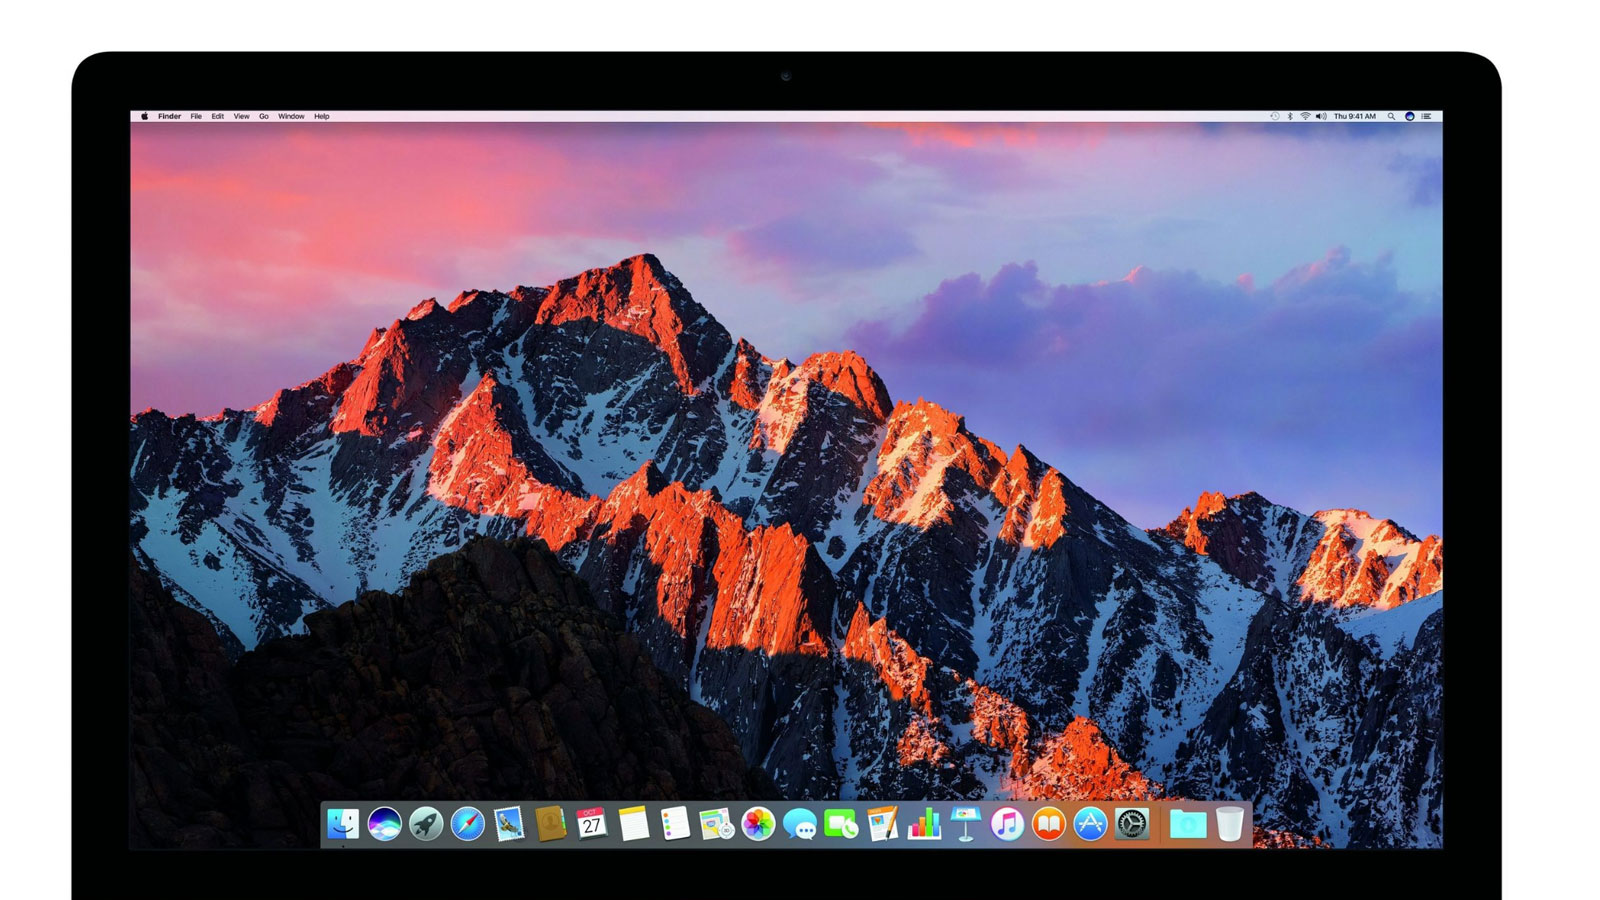
Task: Launch Safari from the Dock
Action: [467, 824]
